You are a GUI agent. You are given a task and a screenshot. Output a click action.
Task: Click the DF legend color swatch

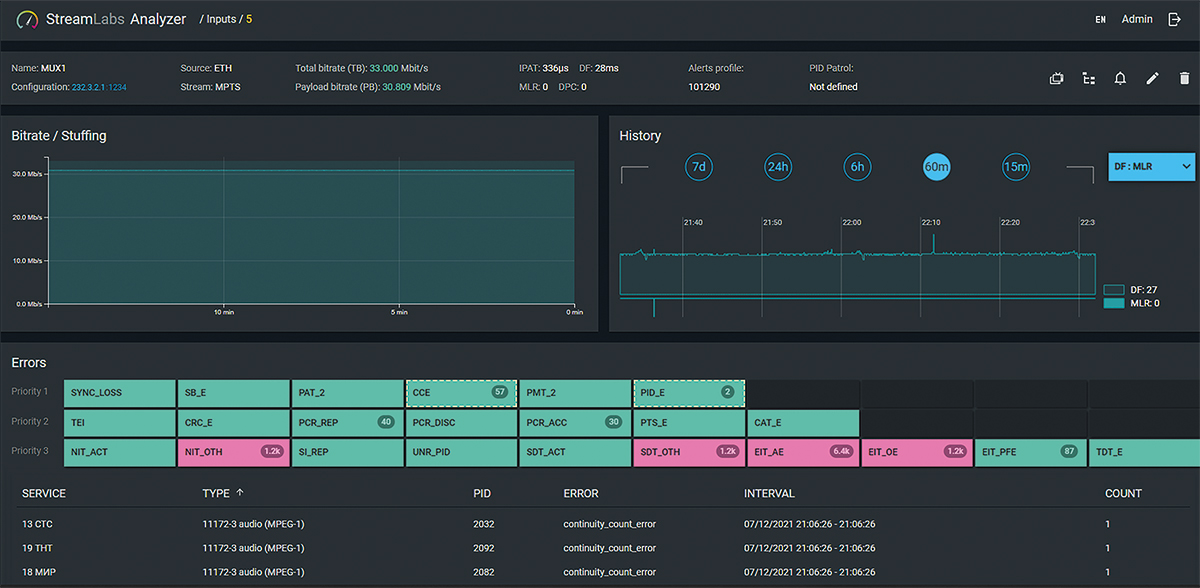coord(1113,290)
